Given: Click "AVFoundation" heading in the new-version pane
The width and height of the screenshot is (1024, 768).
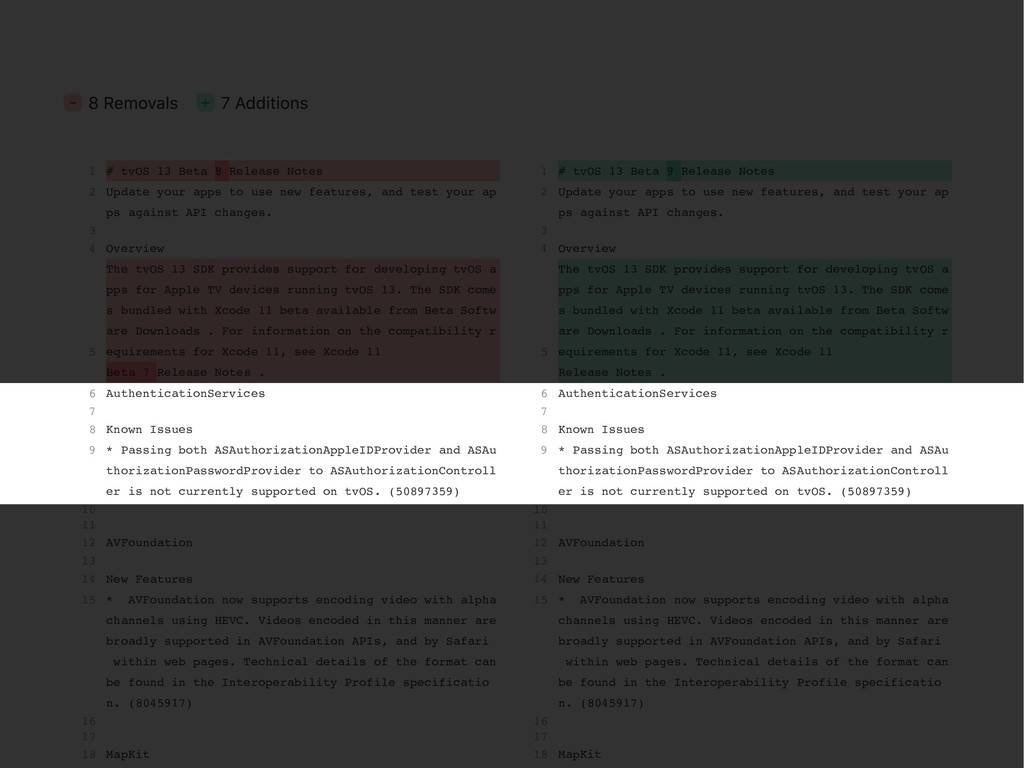Looking at the screenshot, I should (x=601, y=543).
